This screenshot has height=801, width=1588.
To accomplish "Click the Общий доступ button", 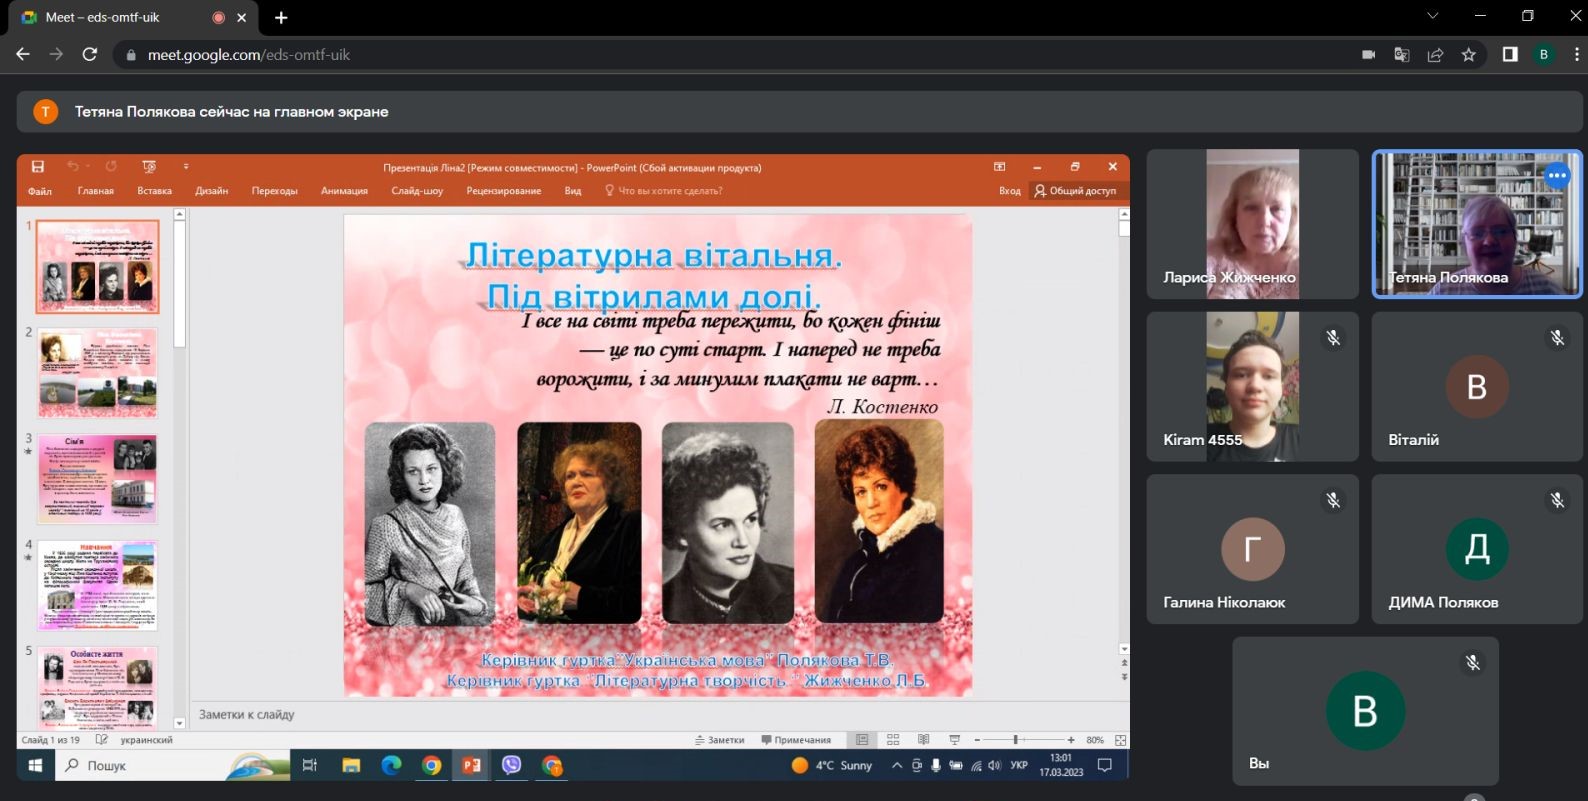I will click(1075, 191).
